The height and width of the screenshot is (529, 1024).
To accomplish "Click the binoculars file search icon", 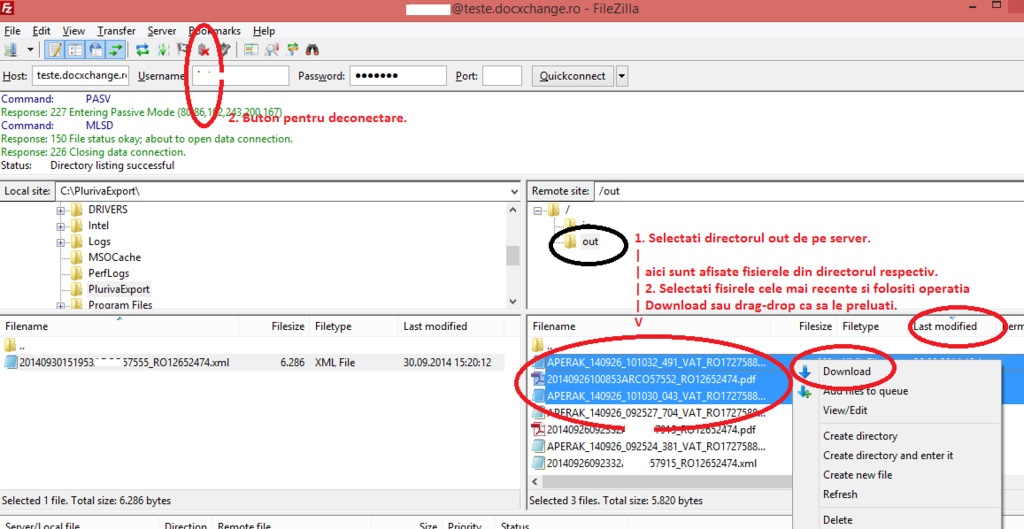I will click(x=313, y=49).
